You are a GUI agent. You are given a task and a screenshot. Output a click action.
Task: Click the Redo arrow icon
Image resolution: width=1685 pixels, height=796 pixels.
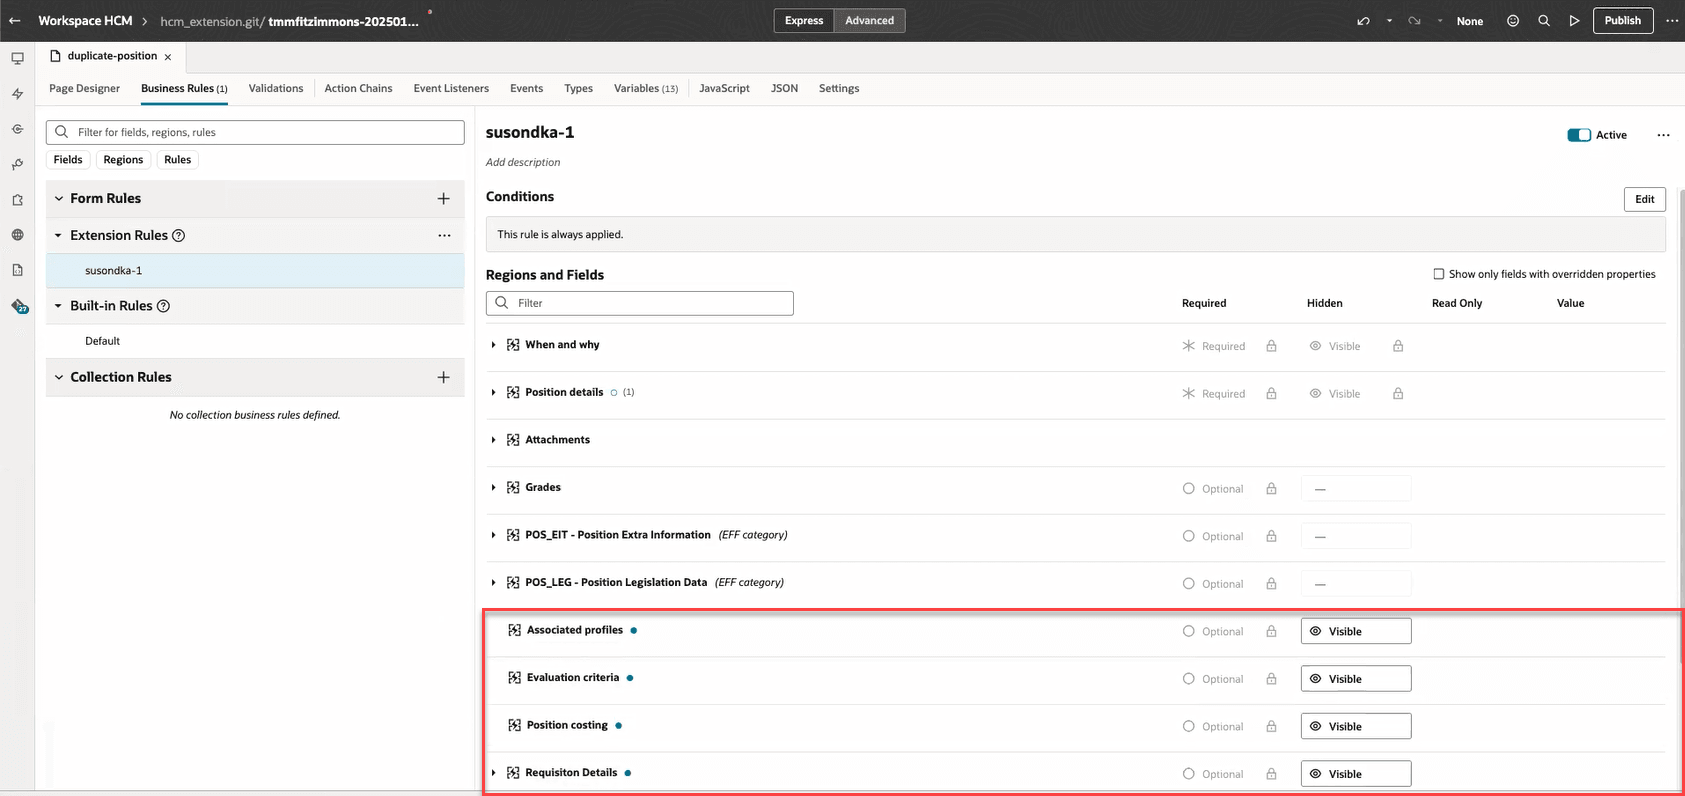[1414, 21]
